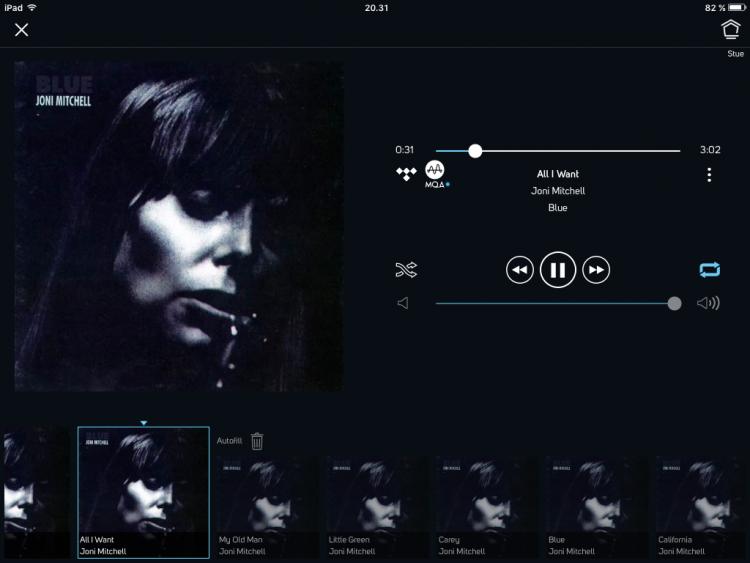Tap the loud volume speaker icon
Viewport: 750px width, 563px height.
click(x=708, y=303)
